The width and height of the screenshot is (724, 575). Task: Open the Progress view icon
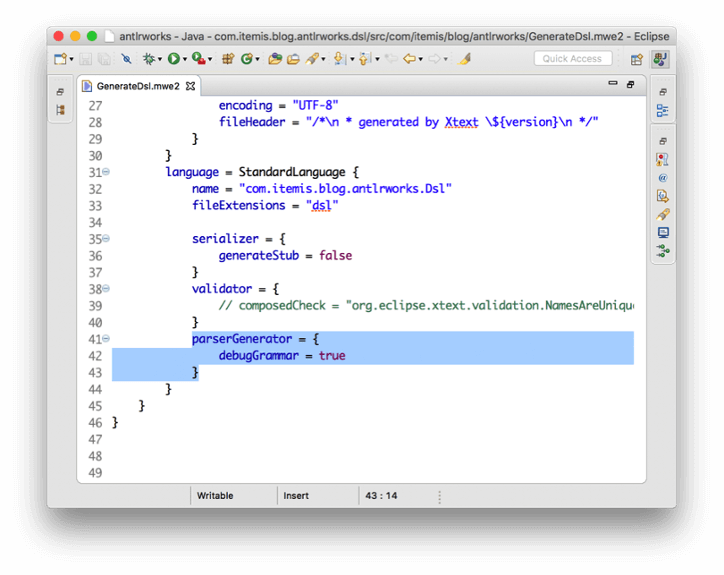tap(663, 251)
